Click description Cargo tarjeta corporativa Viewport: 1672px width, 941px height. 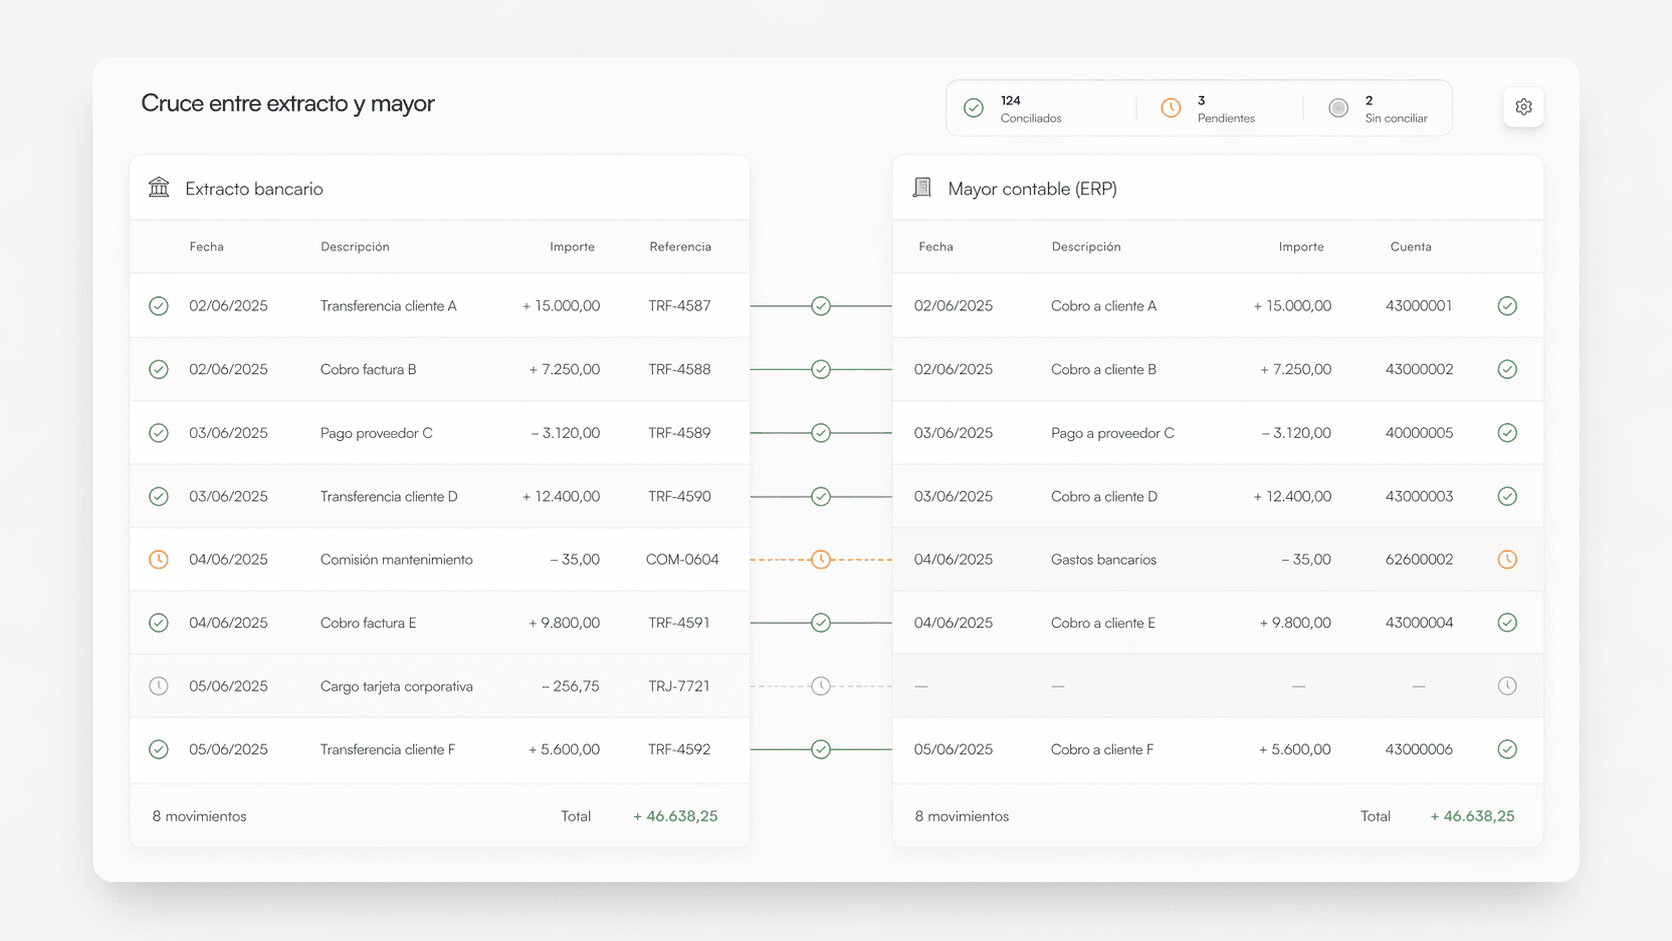point(396,686)
